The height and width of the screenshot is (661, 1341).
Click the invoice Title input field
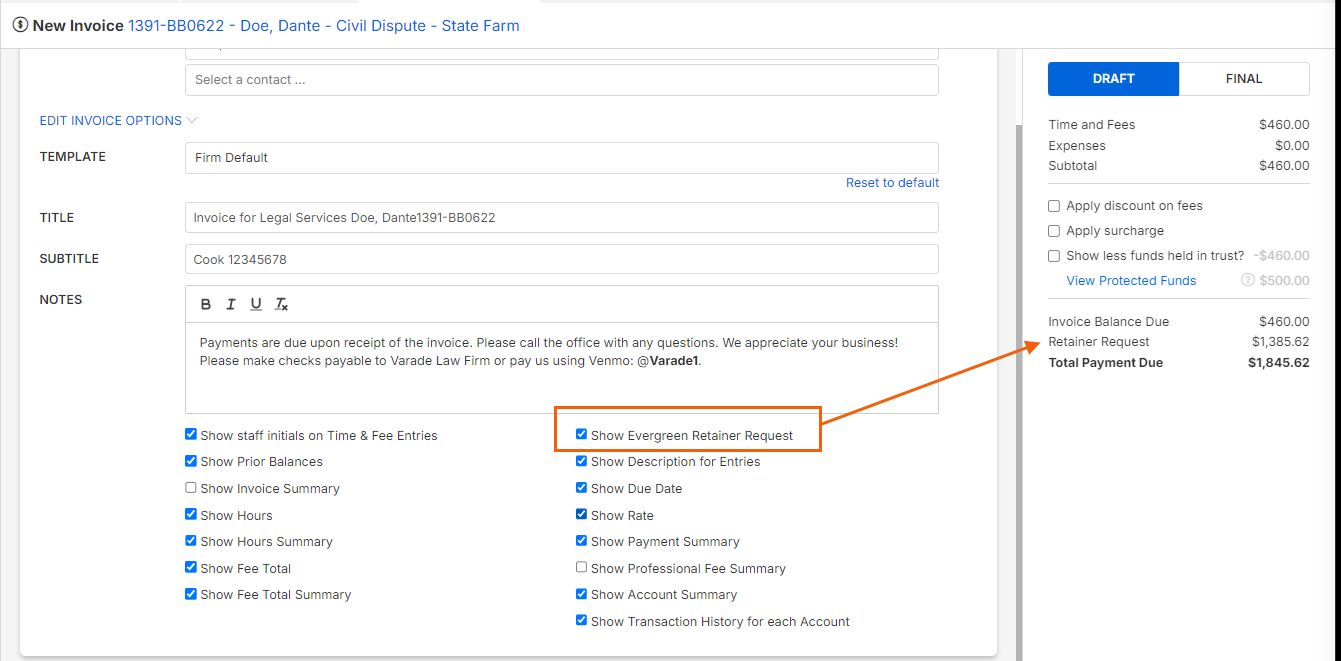tap(561, 218)
